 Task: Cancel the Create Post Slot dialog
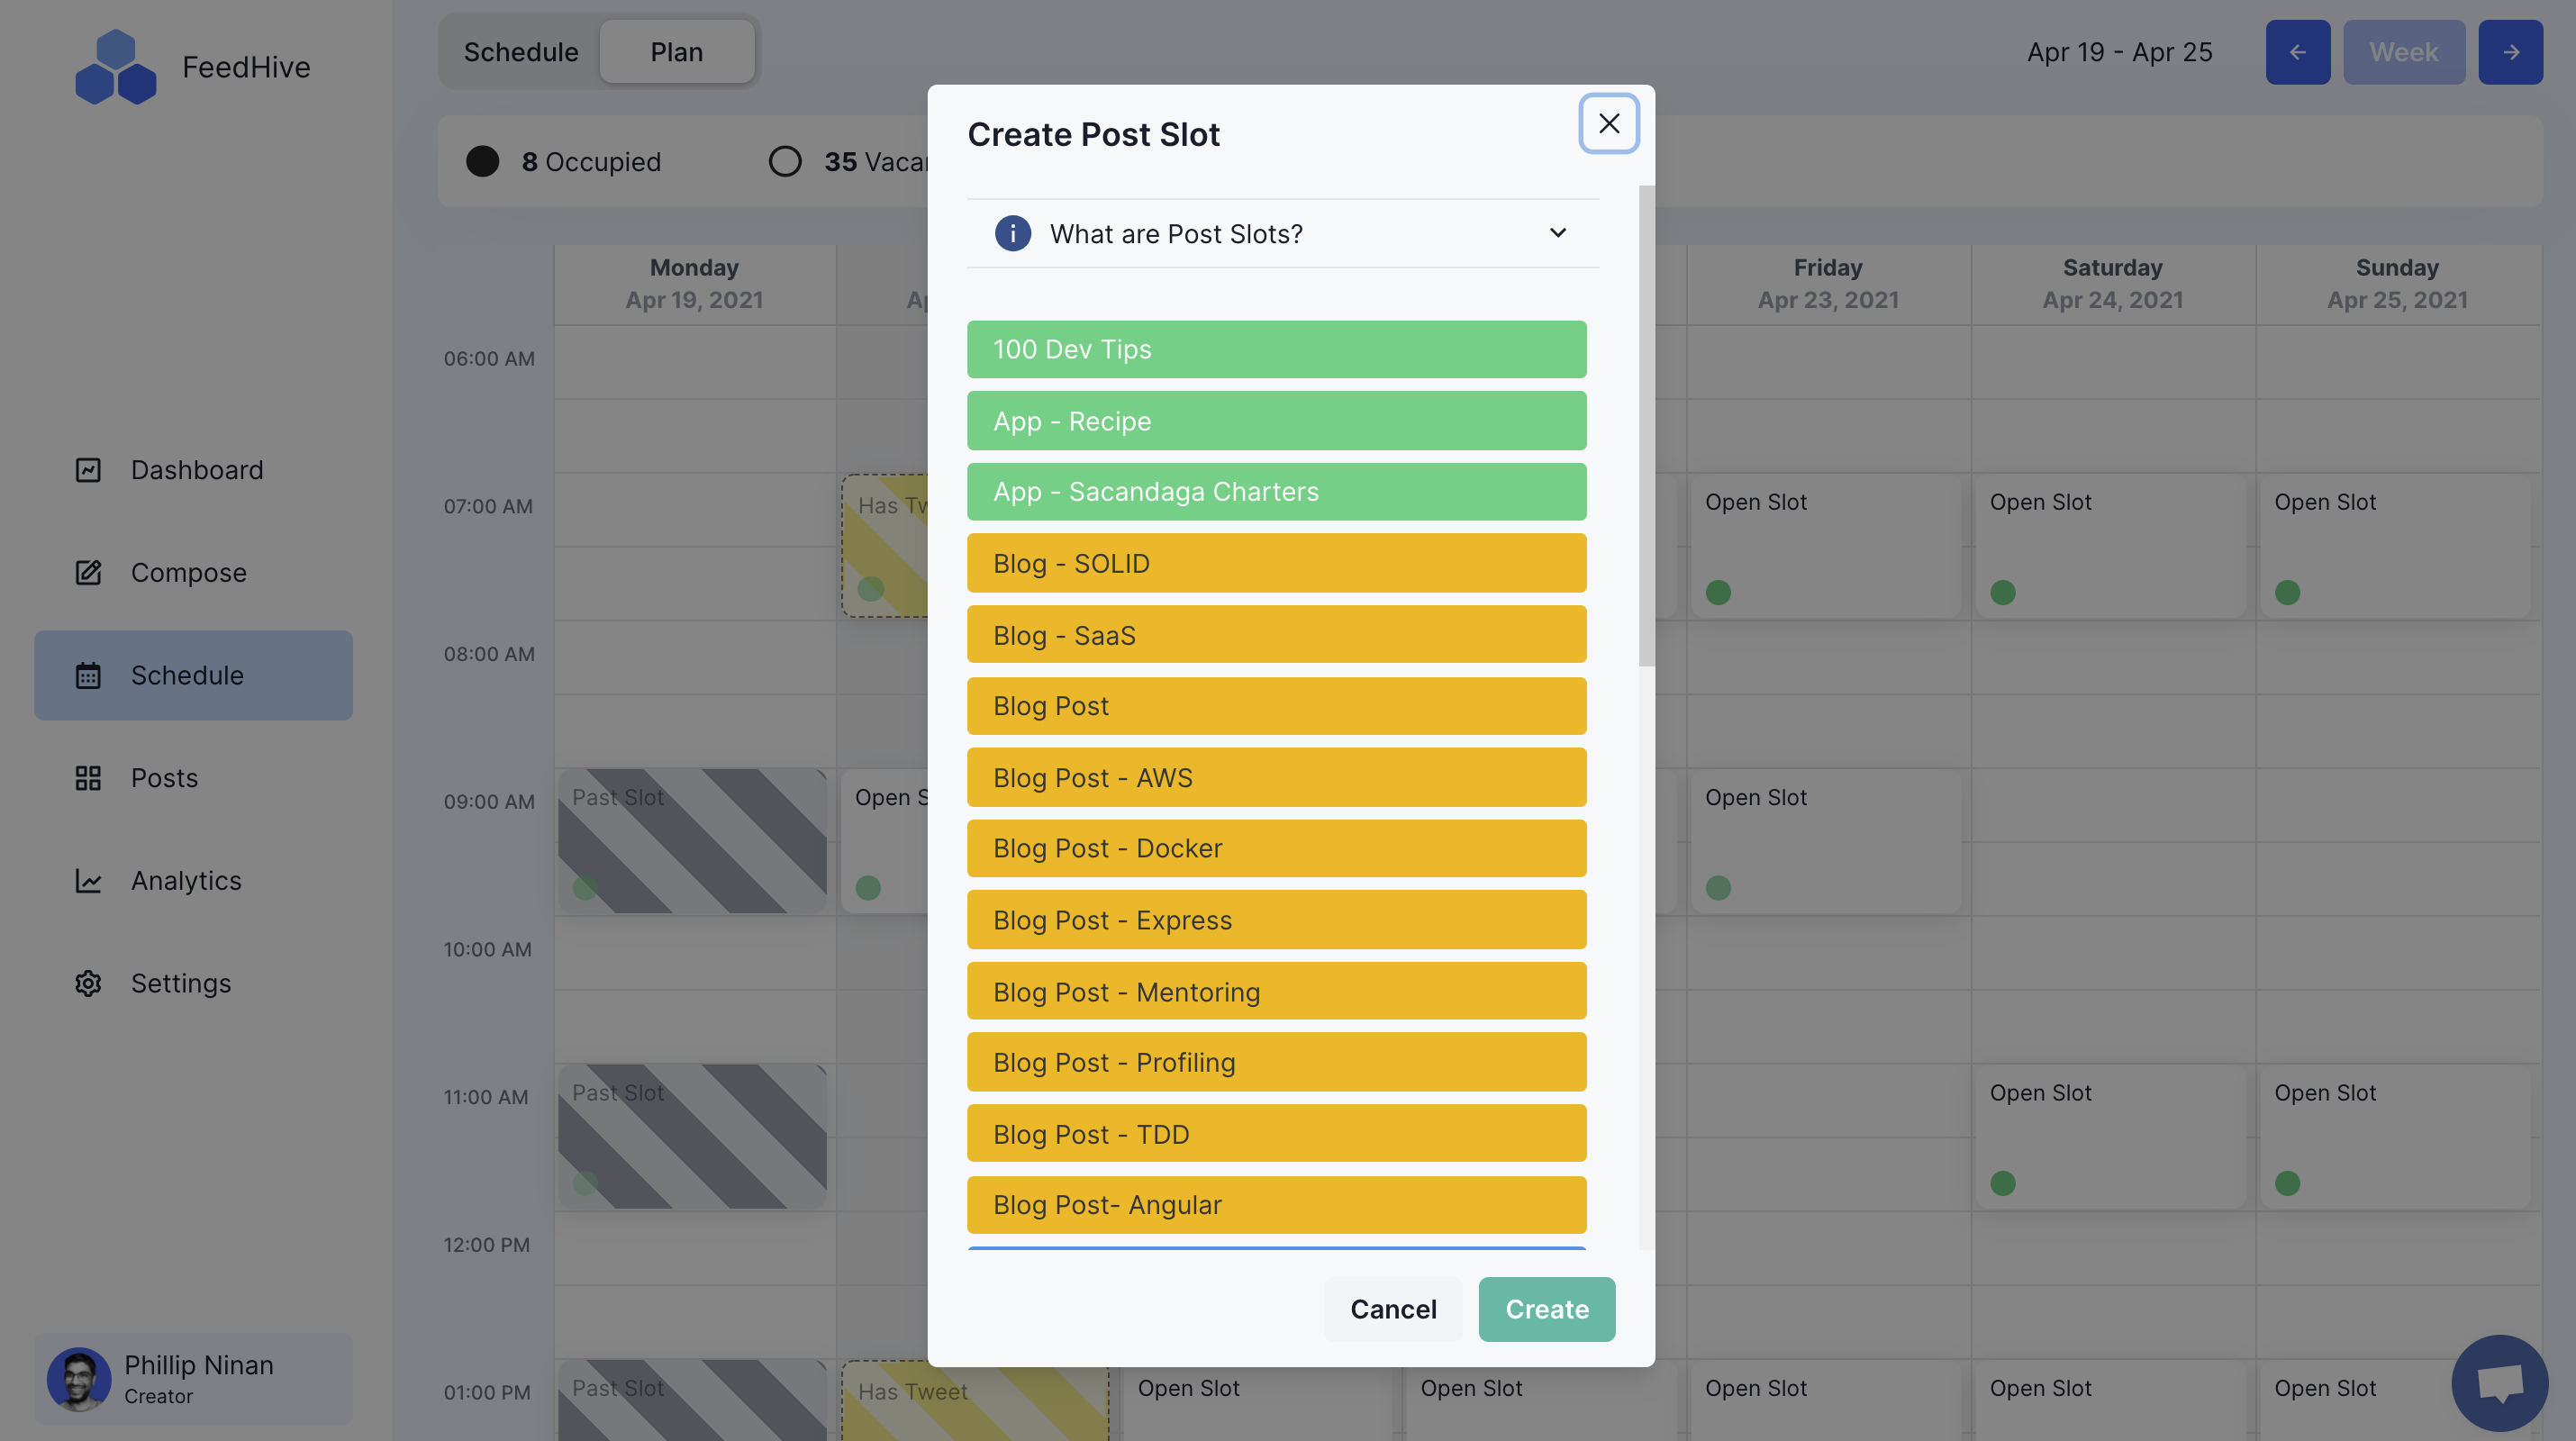coord(1393,1309)
